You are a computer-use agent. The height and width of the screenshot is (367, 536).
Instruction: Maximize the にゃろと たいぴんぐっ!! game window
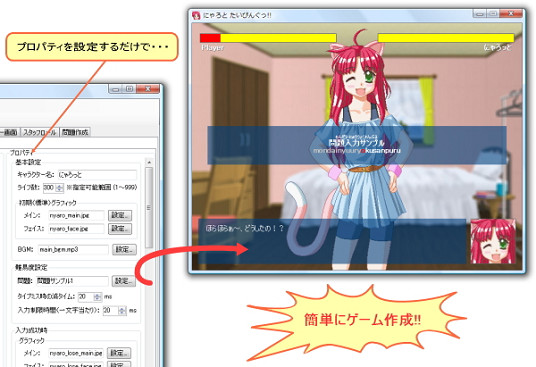(493, 14)
